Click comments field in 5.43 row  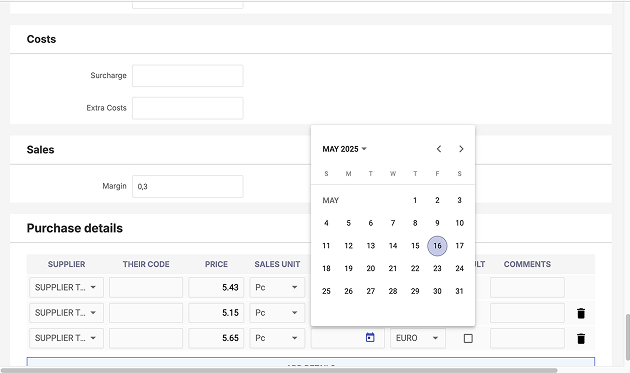tap(527, 287)
